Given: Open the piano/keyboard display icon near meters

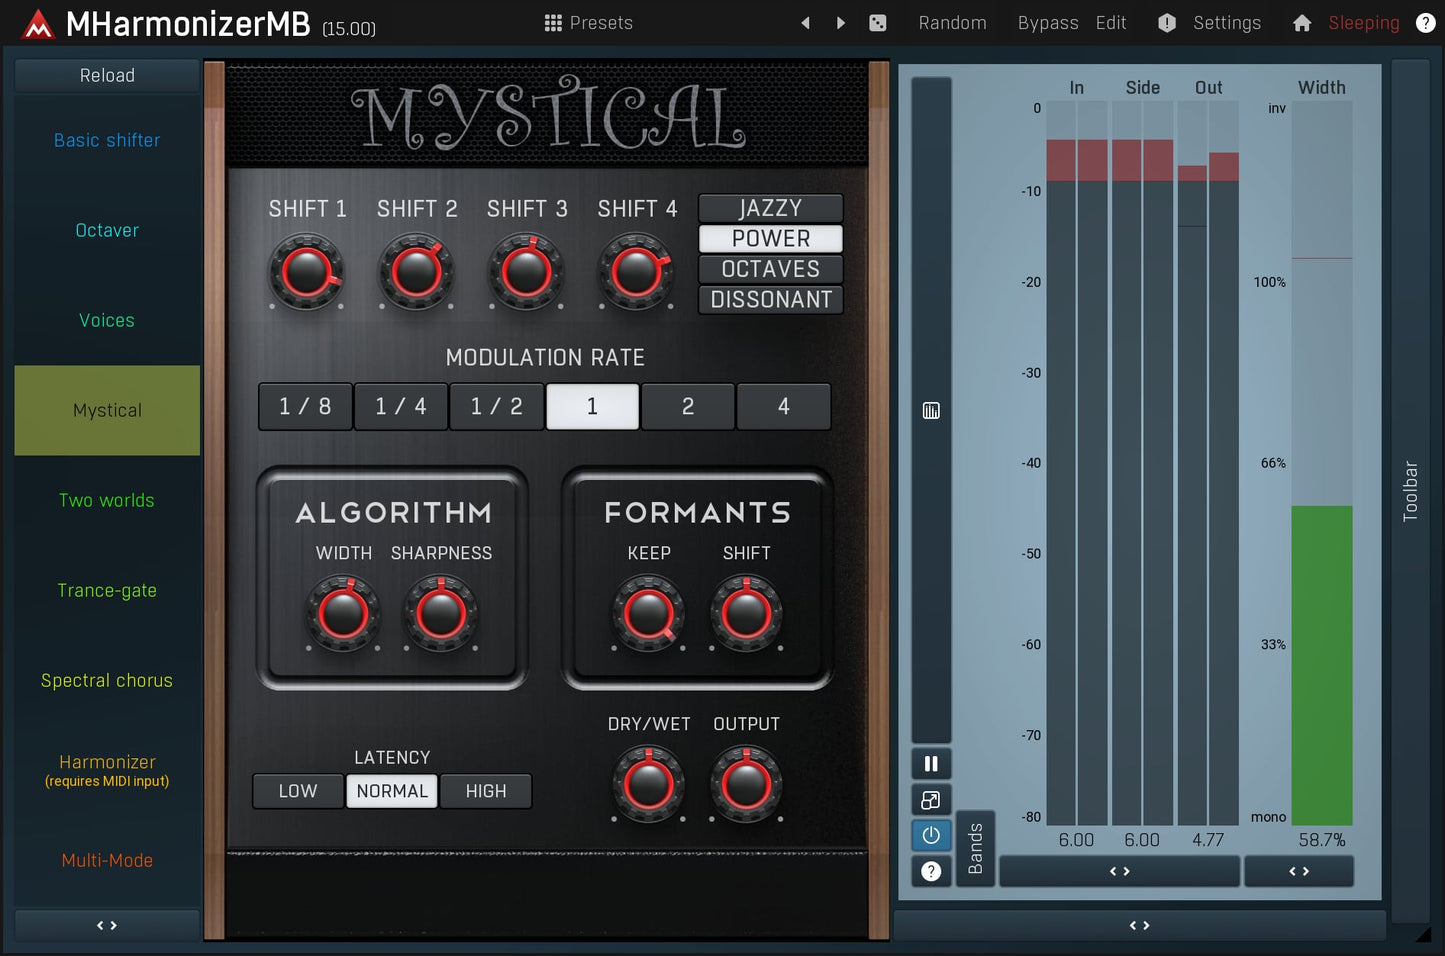Looking at the screenshot, I should point(931,410).
